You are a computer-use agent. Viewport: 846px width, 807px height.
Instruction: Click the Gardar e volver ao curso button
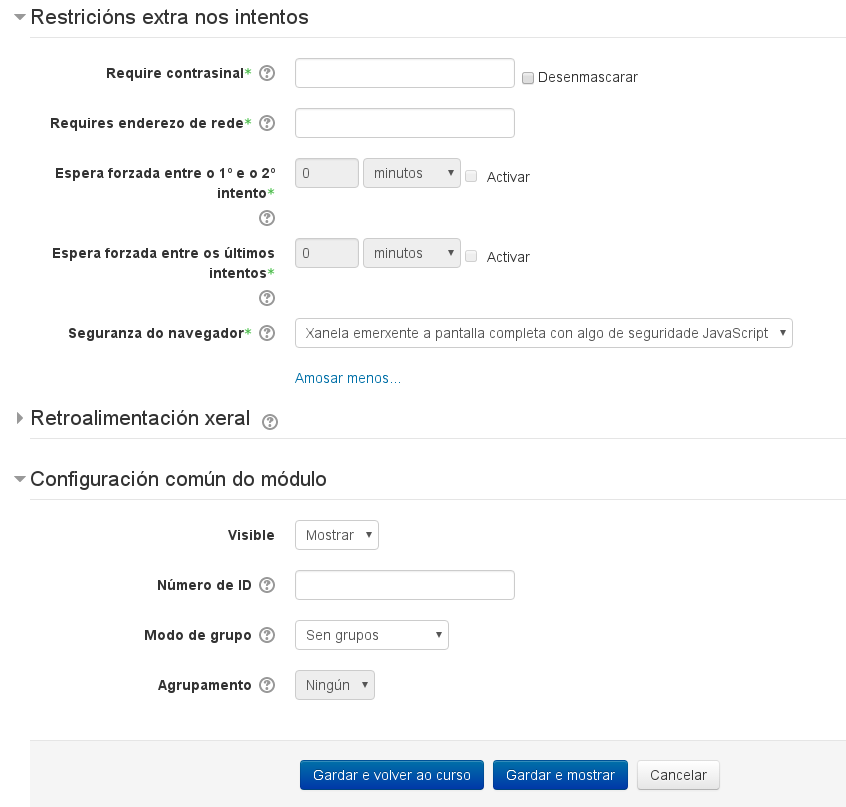pos(392,775)
